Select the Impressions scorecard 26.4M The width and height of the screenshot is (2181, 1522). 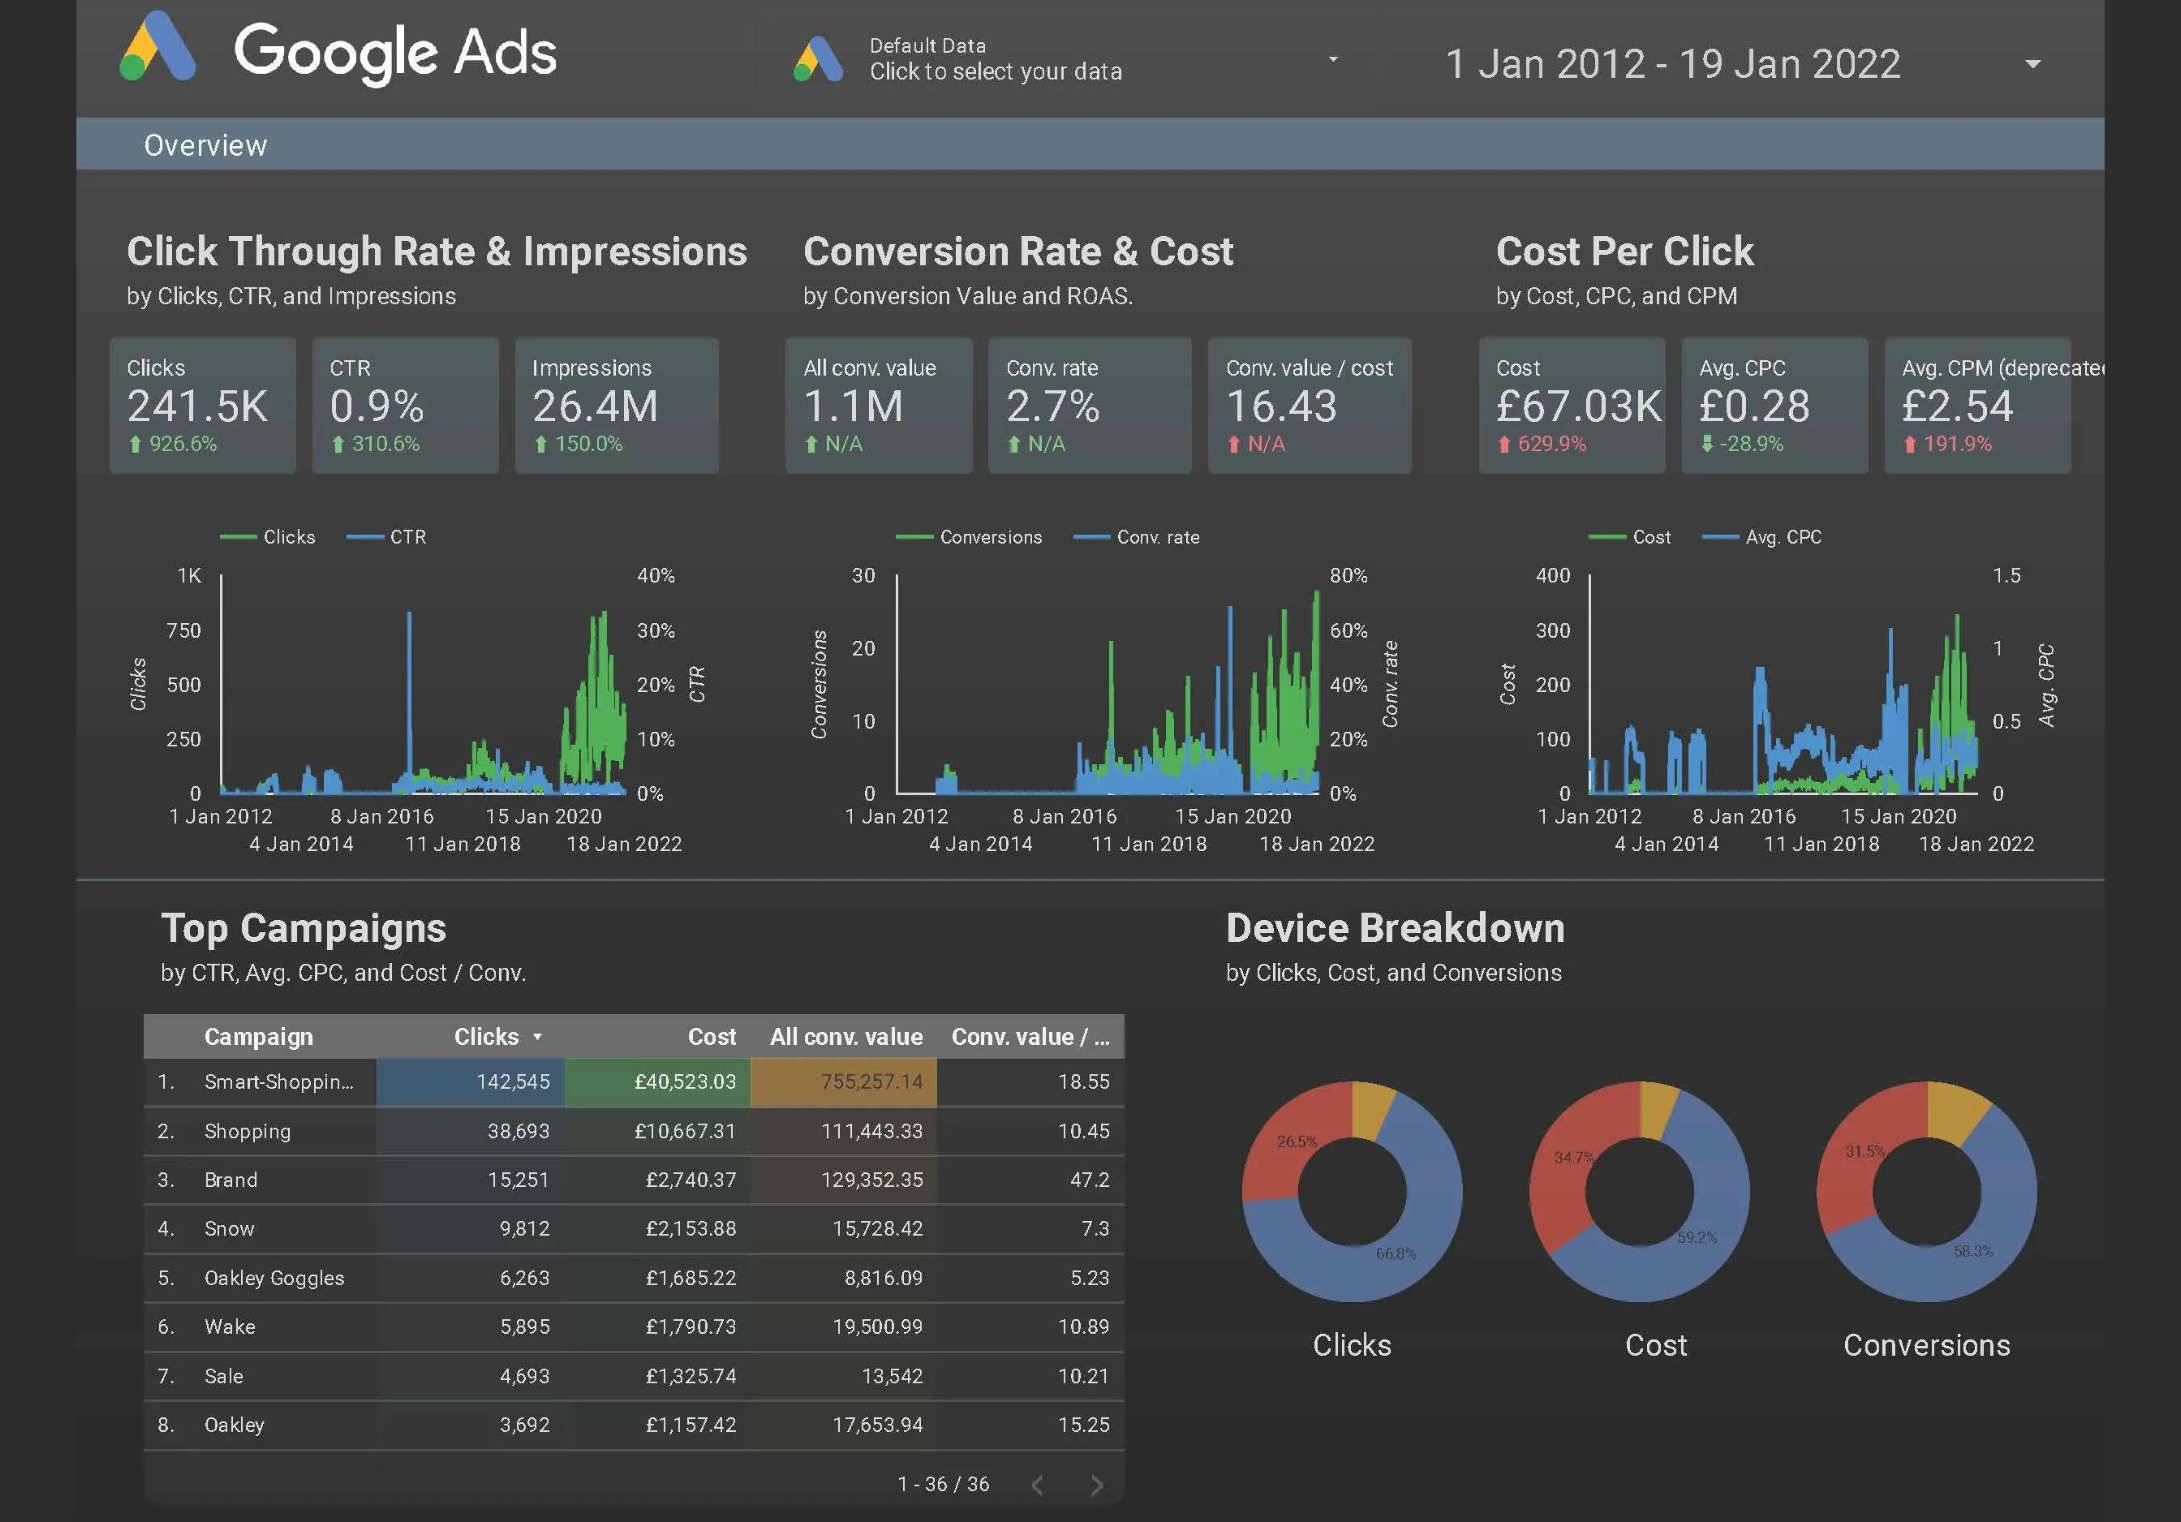[616, 405]
